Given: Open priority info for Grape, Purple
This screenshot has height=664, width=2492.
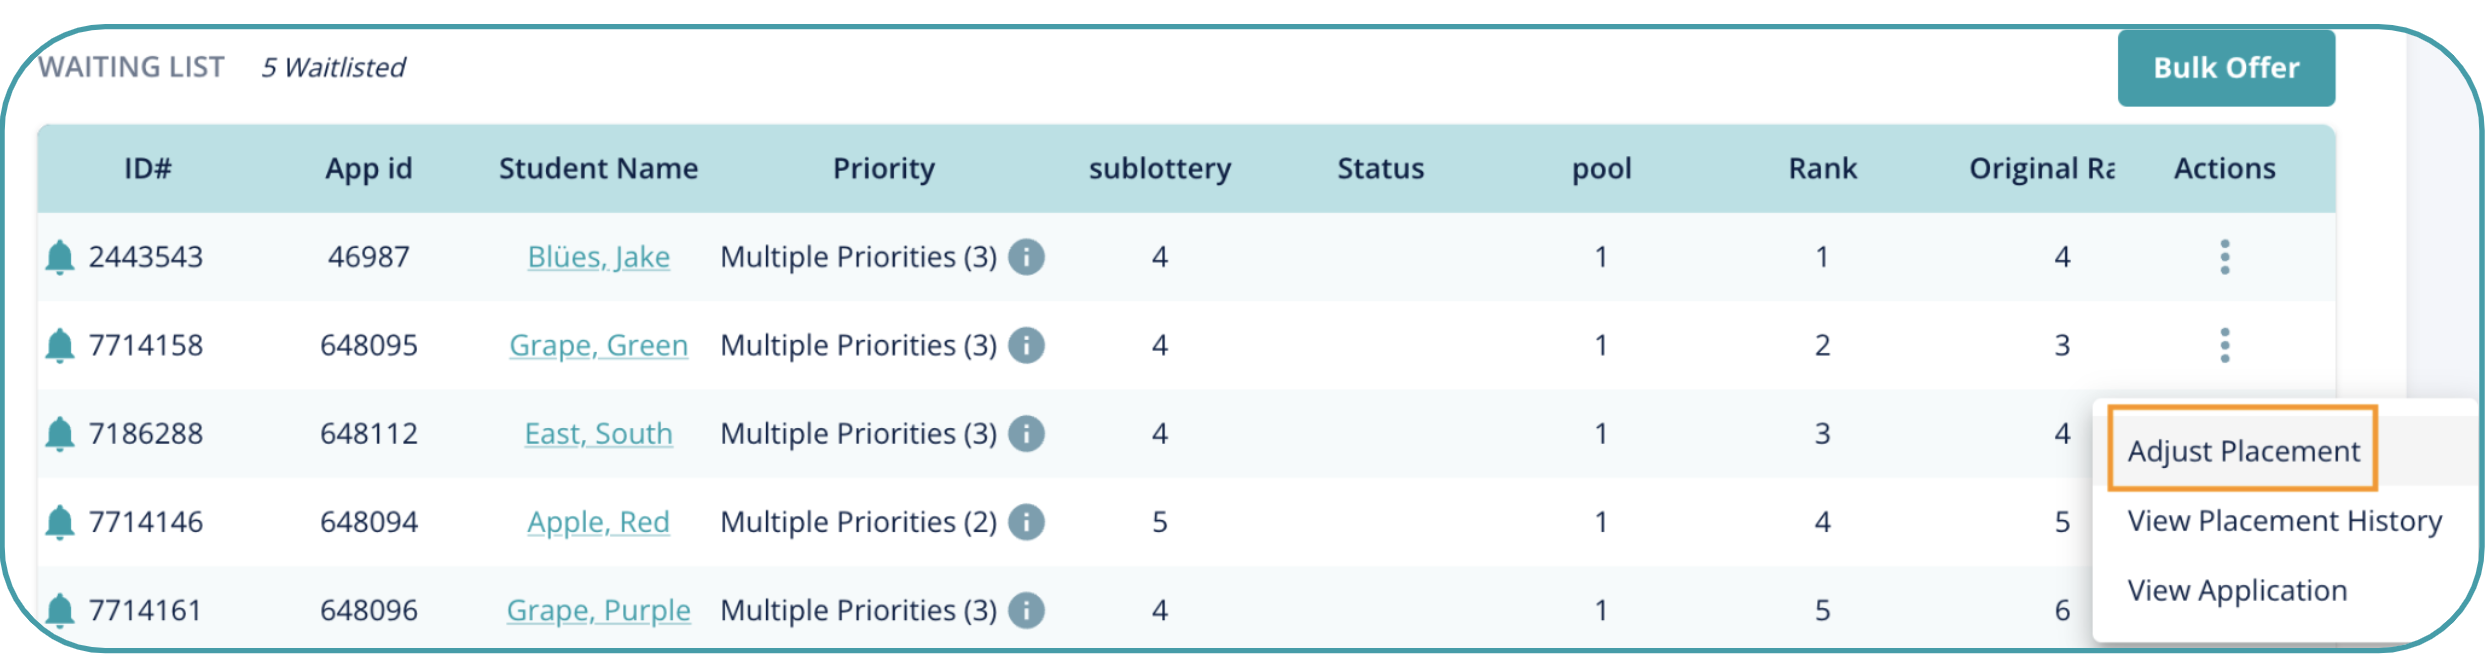Looking at the screenshot, I should pos(1026,610).
